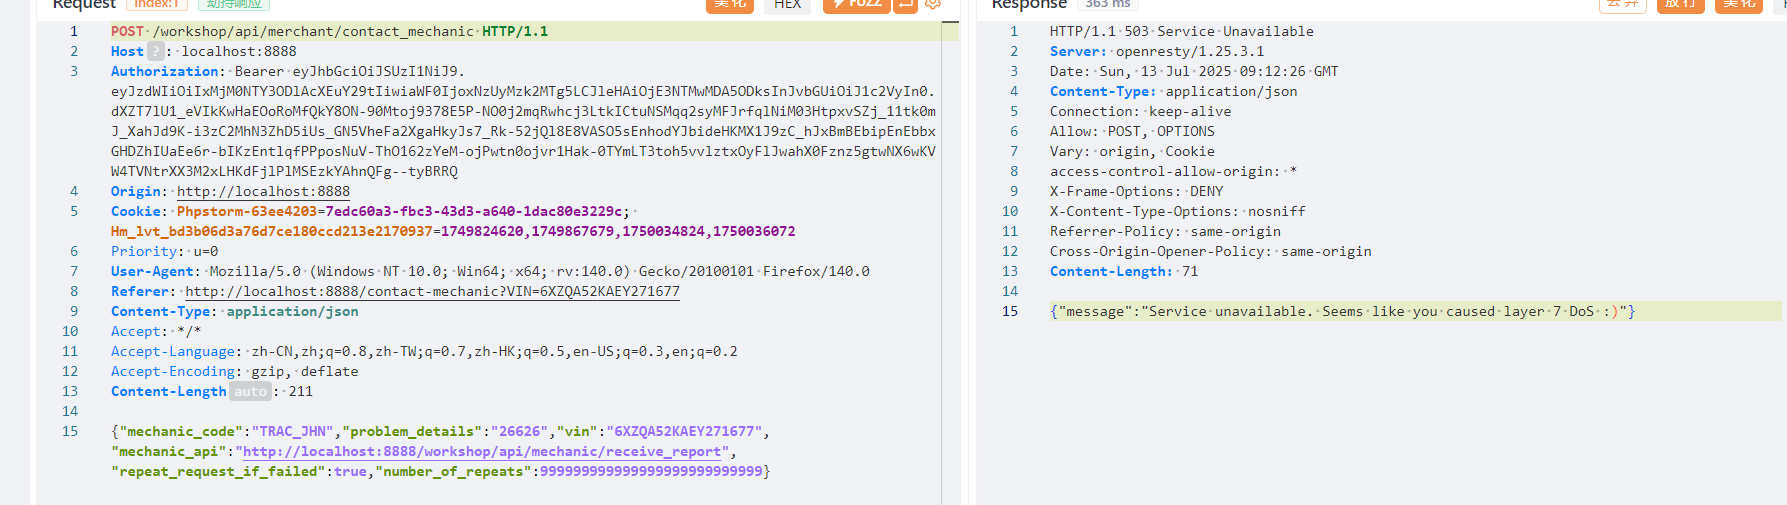Viewport: 1787px width, 505px height.
Task: Click the /workshop/api/merchant/contact_mechanic path
Action: 313,31
